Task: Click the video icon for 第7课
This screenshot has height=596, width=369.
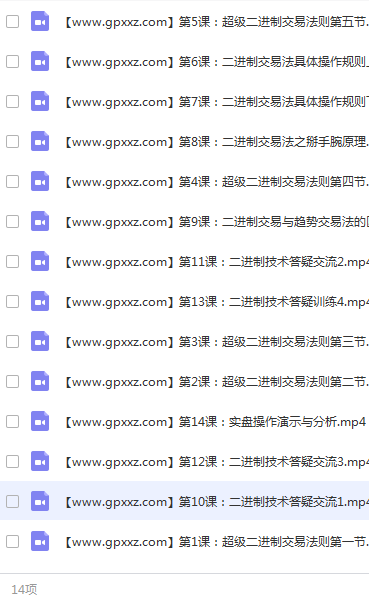Action: (x=40, y=101)
